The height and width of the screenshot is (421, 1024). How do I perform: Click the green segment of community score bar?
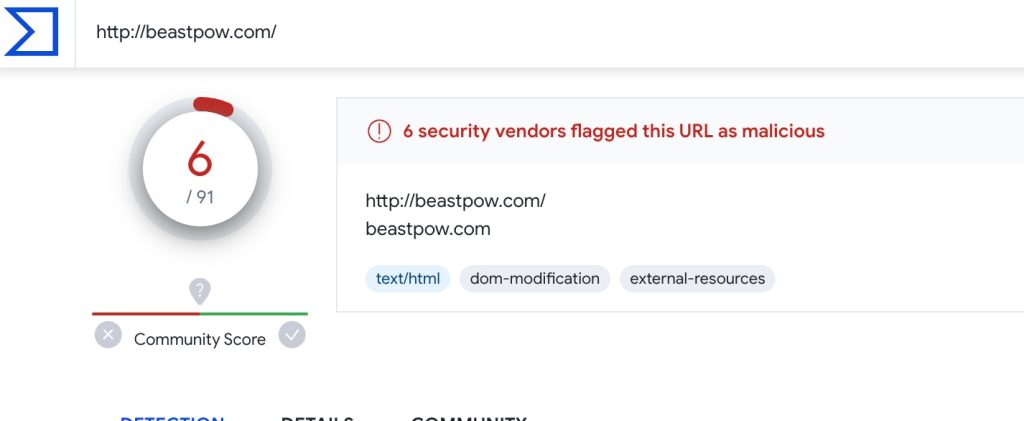click(x=254, y=314)
